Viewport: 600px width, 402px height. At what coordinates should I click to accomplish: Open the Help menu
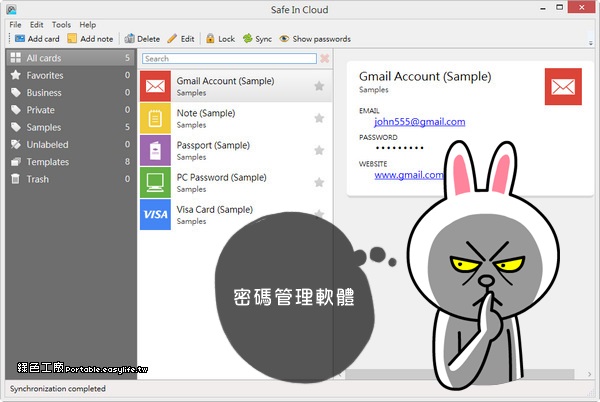pyautogui.click(x=88, y=24)
